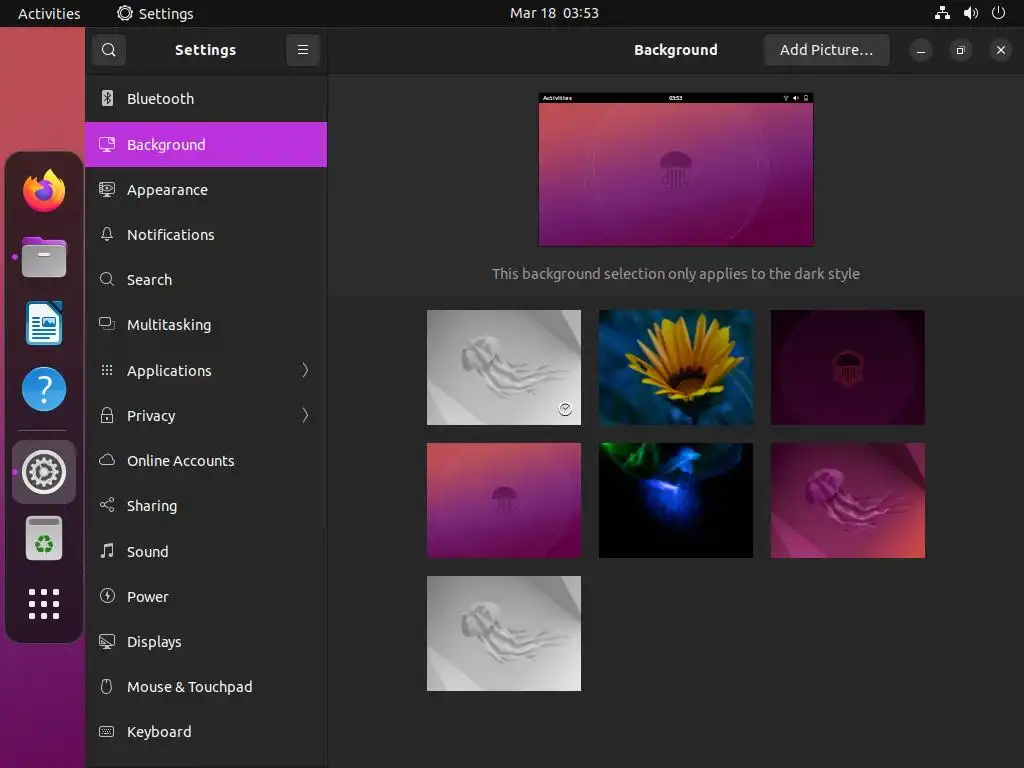The width and height of the screenshot is (1024, 768).
Task: Choose the magenta embossed jellyfish wallpaper
Action: click(847, 500)
